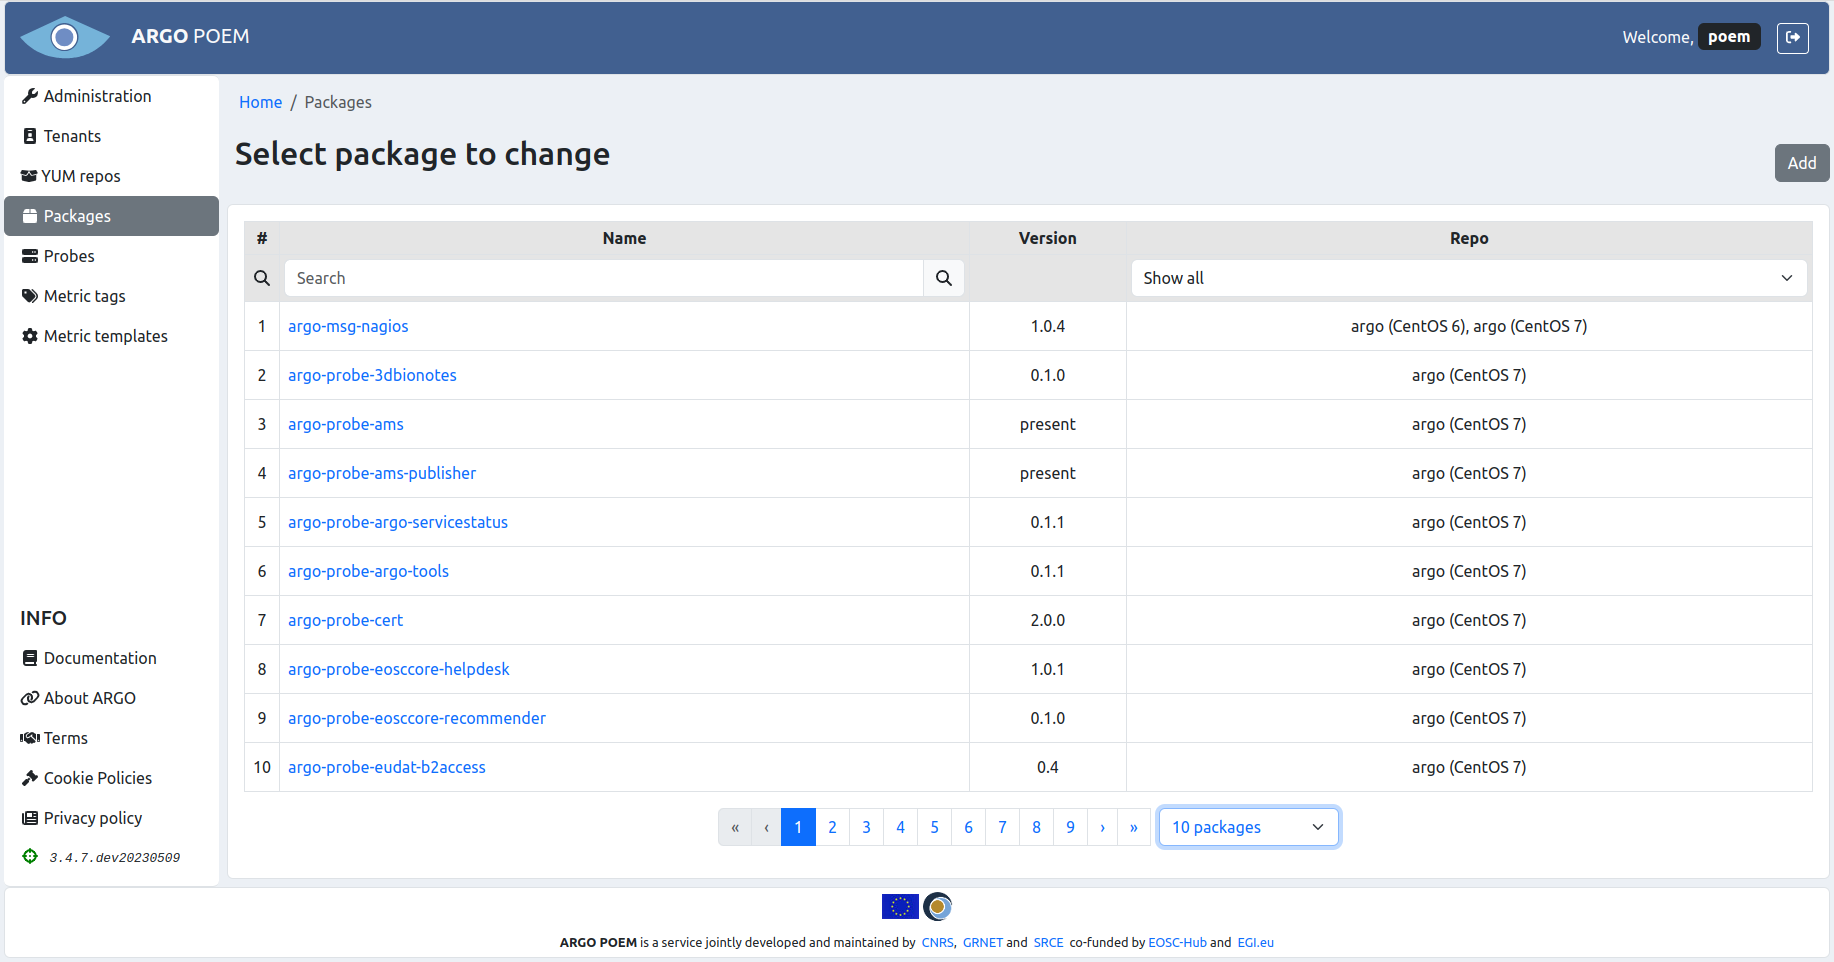1834x962 pixels.
Task: Click the logout icon in header
Action: pos(1792,38)
